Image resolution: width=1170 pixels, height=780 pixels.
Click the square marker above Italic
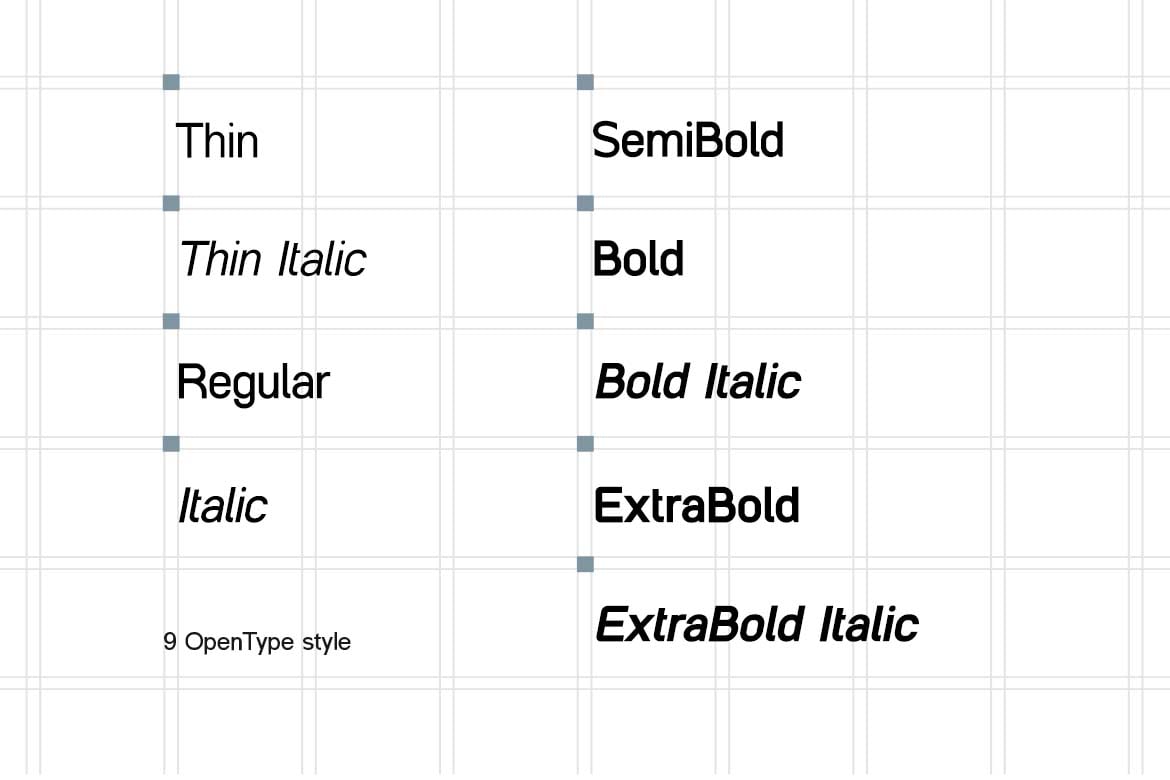[171, 443]
